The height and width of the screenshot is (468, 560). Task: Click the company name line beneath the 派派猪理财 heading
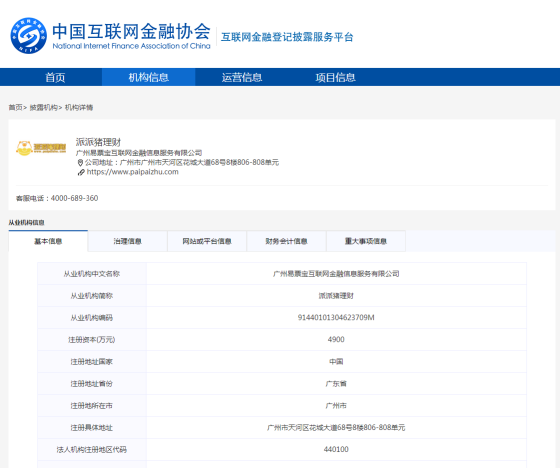139,153
